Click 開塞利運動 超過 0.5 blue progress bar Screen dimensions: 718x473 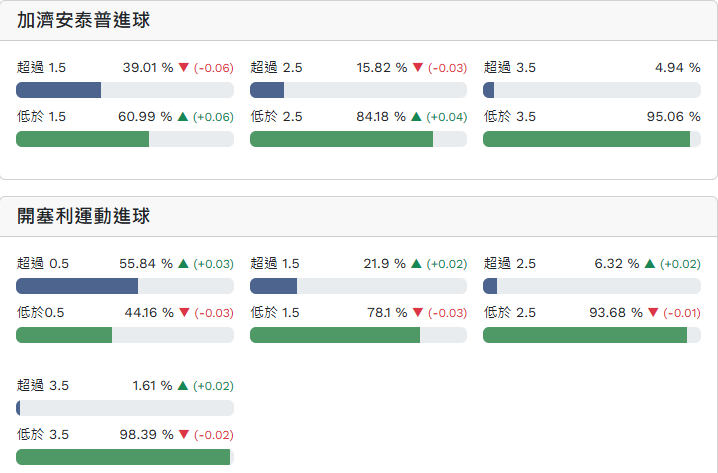pos(77,286)
